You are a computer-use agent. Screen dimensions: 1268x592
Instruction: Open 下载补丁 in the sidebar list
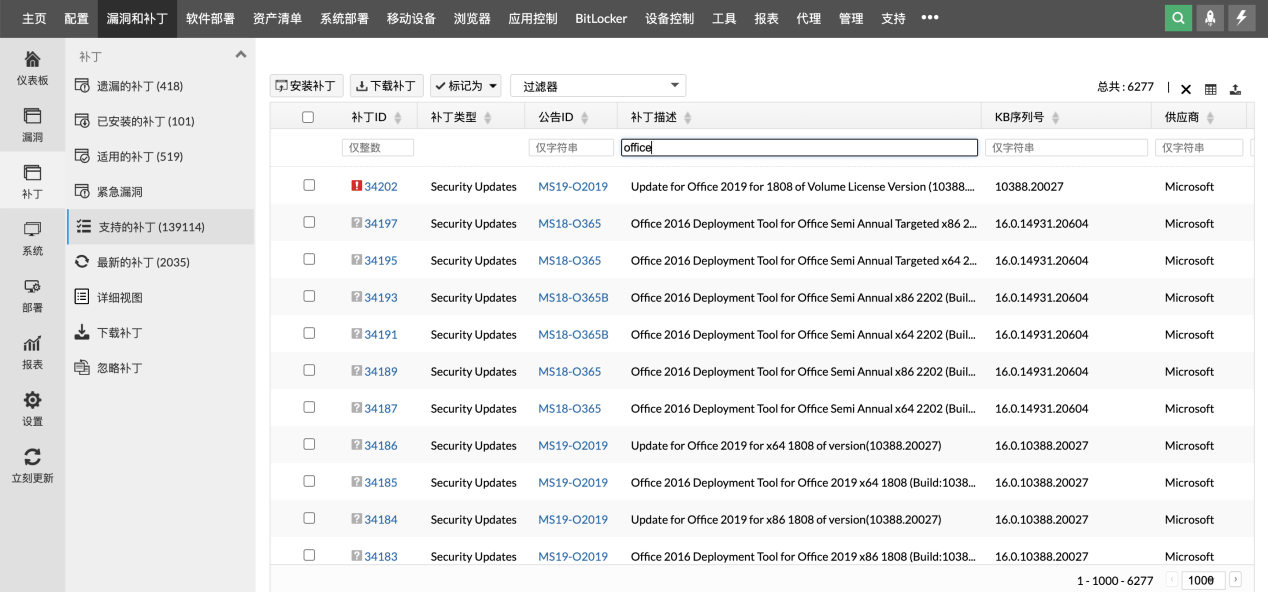[121, 333]
